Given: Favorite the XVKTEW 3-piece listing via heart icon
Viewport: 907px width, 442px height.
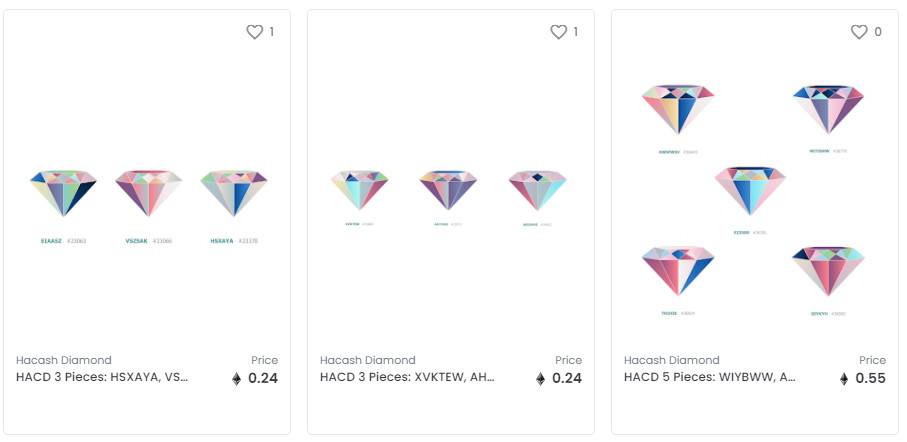Looking at the screenshot, I should (x=558, y=32).
